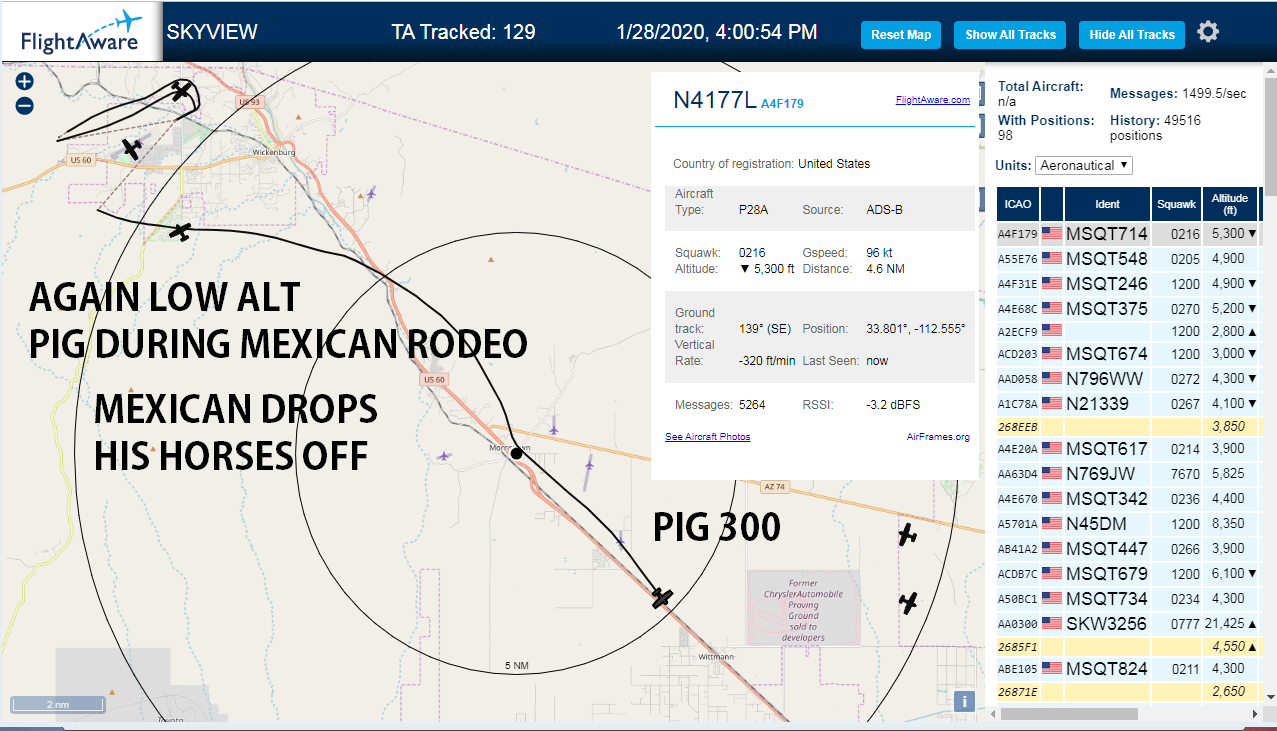1277x731 pixels.
Task: Click the table scrollbar down arrow
Action: [x=1270, y=696]
